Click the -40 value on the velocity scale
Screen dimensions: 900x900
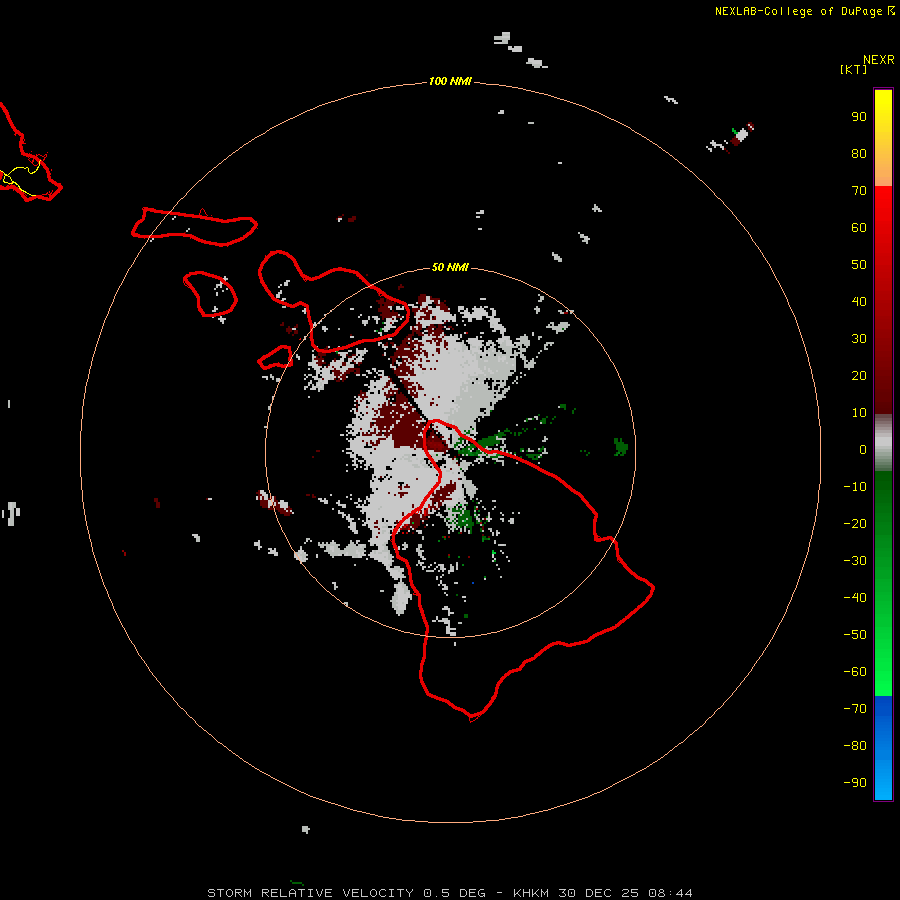pyautogui.click(x=855, y=598)
